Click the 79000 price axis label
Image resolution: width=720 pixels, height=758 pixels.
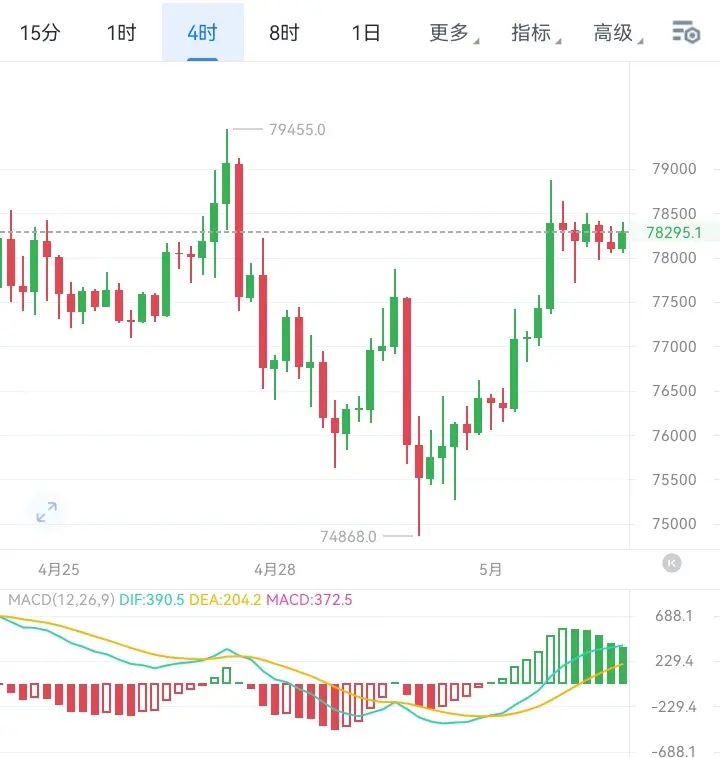[x=674, y=169]
